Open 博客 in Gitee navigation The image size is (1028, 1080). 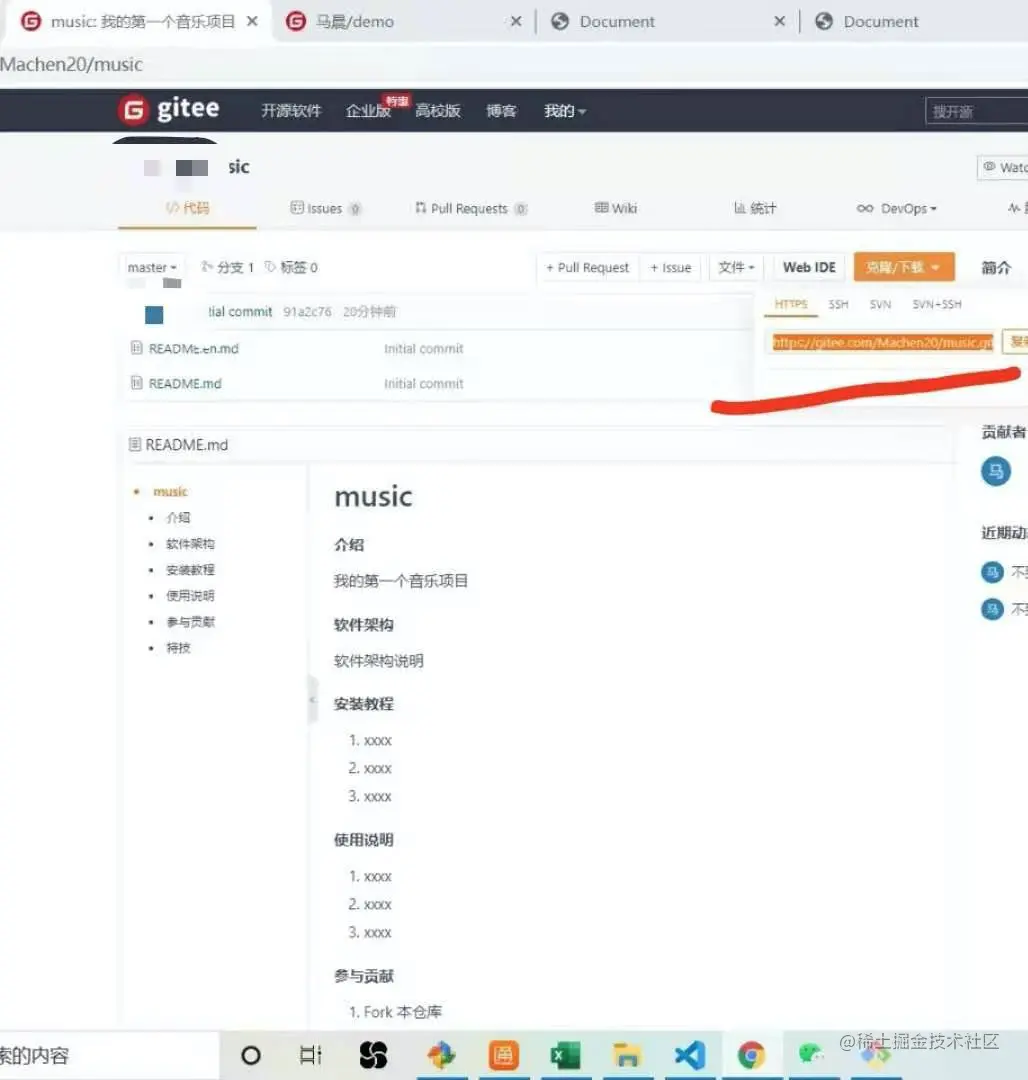(501, 111)
